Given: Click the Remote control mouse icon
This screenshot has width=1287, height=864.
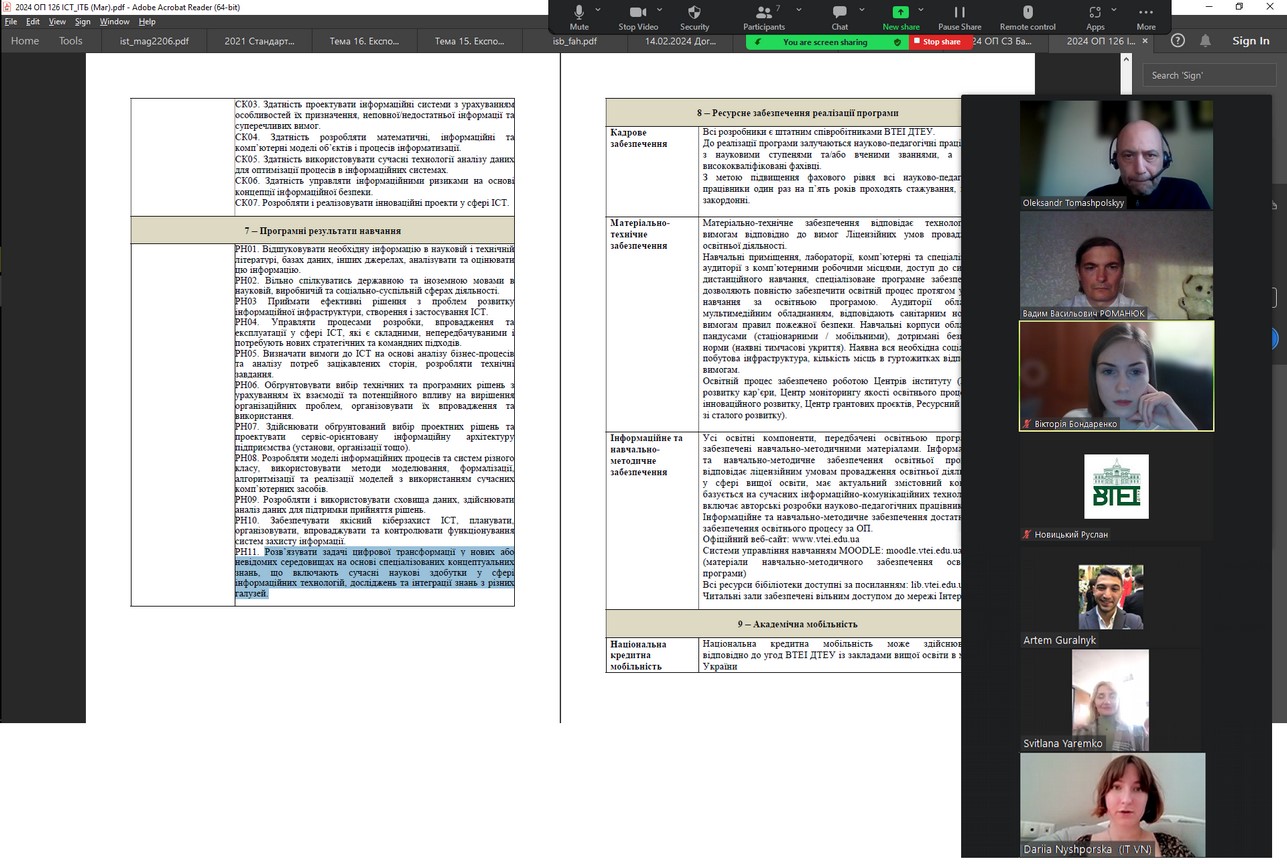Looking at the screenshot, I should pyautogui.click(x=1027, y=13).
